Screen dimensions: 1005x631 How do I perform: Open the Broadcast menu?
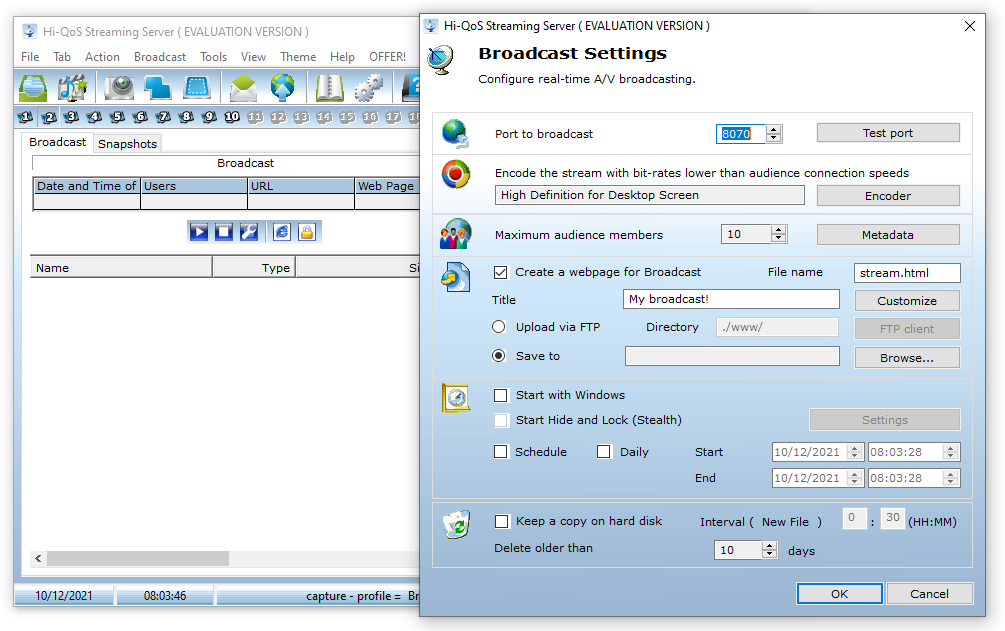tap(160, 56)
